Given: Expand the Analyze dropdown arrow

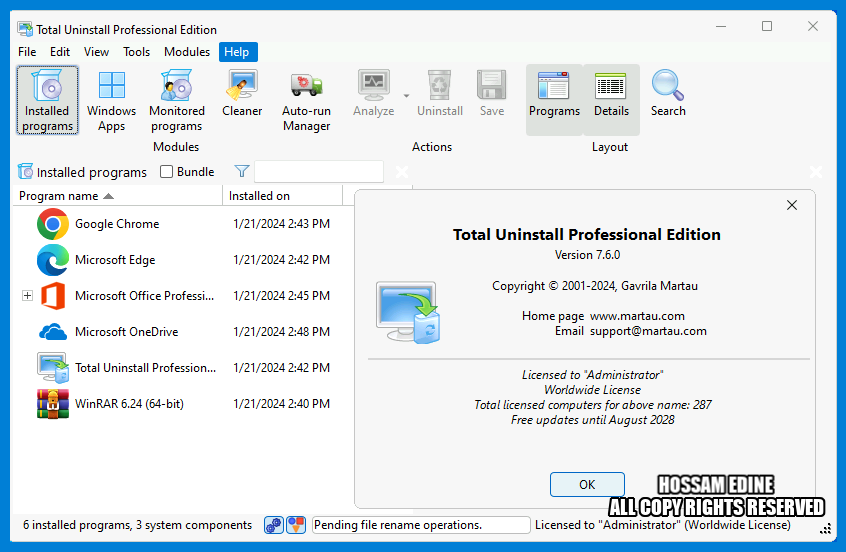Looking at the screenshot, I should [x=406, y=96].
